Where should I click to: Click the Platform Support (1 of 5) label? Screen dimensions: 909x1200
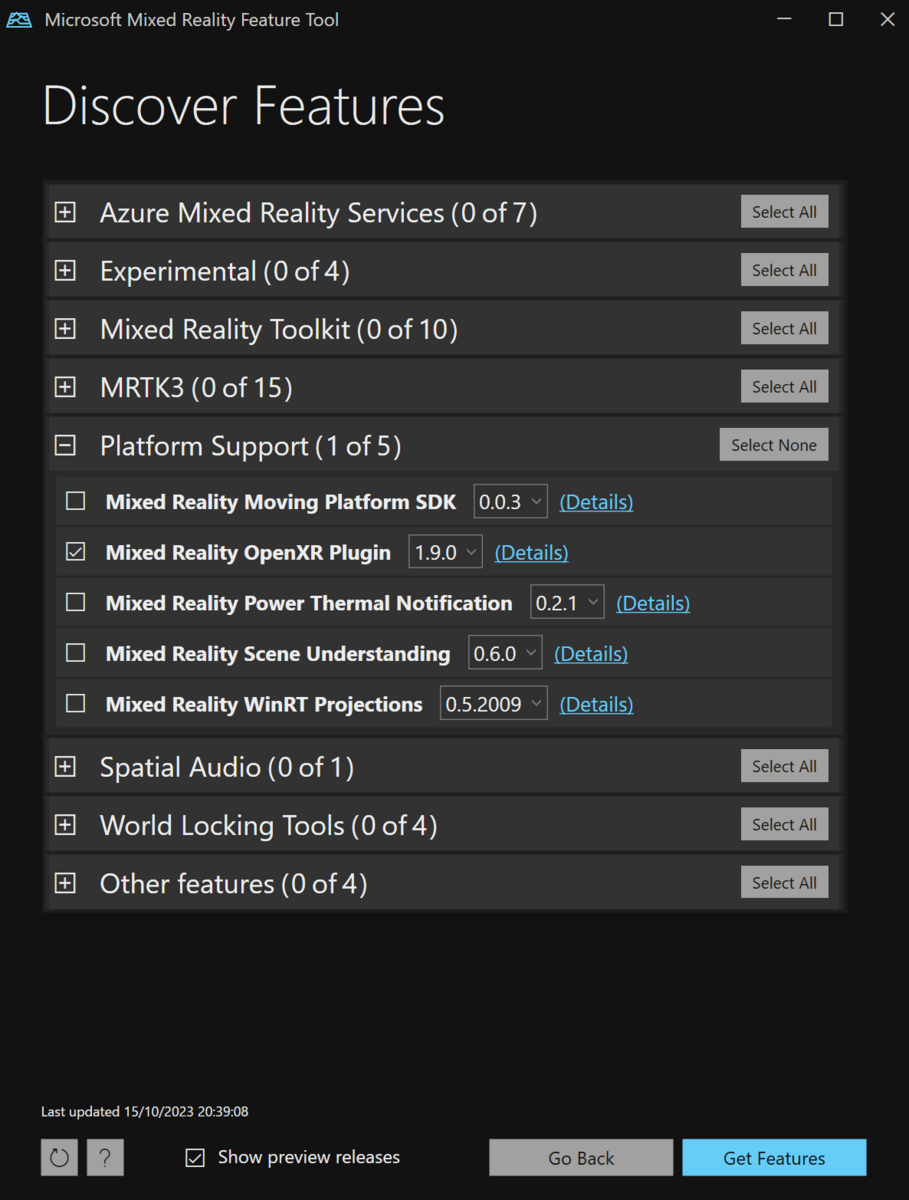tap(251, 446)
